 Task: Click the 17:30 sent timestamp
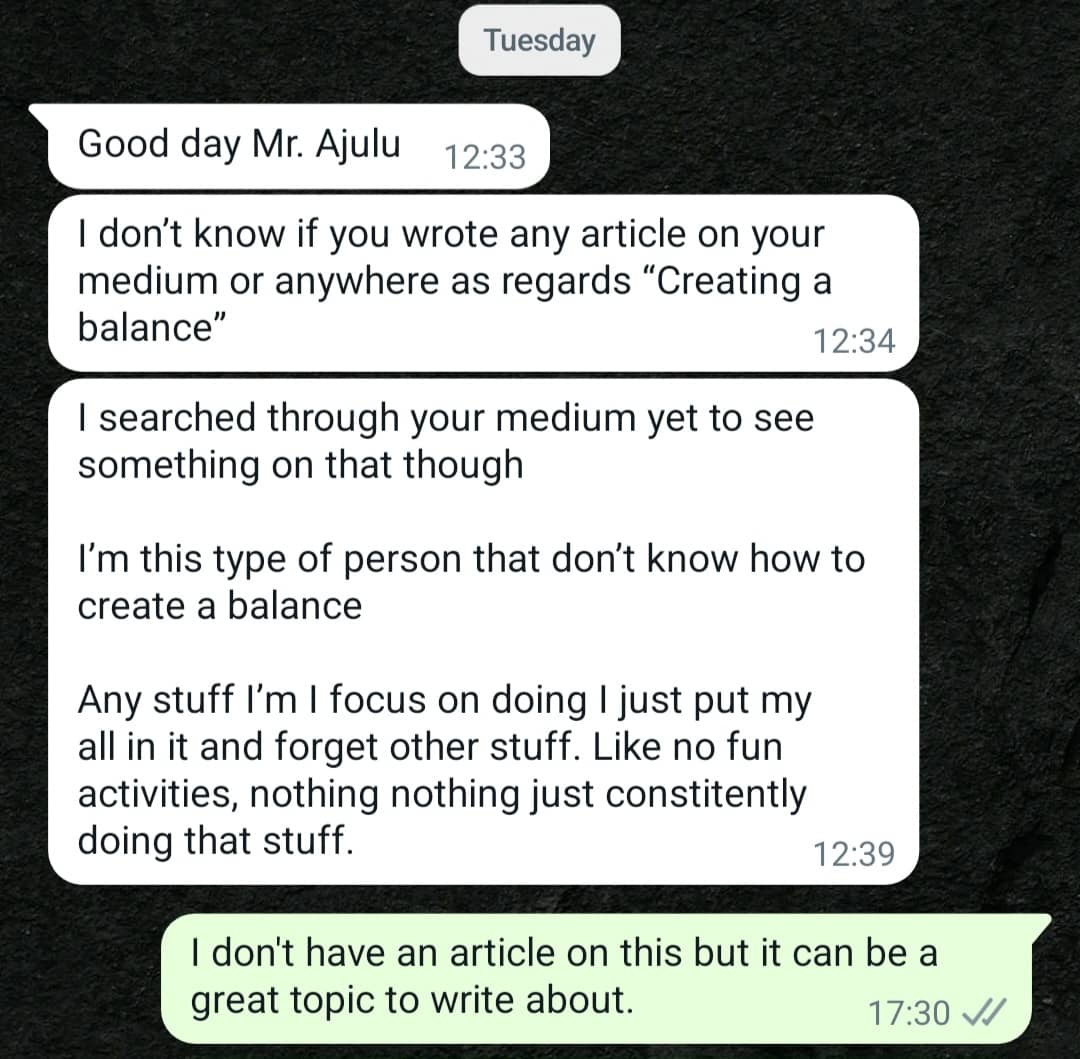click(908, 1013)
